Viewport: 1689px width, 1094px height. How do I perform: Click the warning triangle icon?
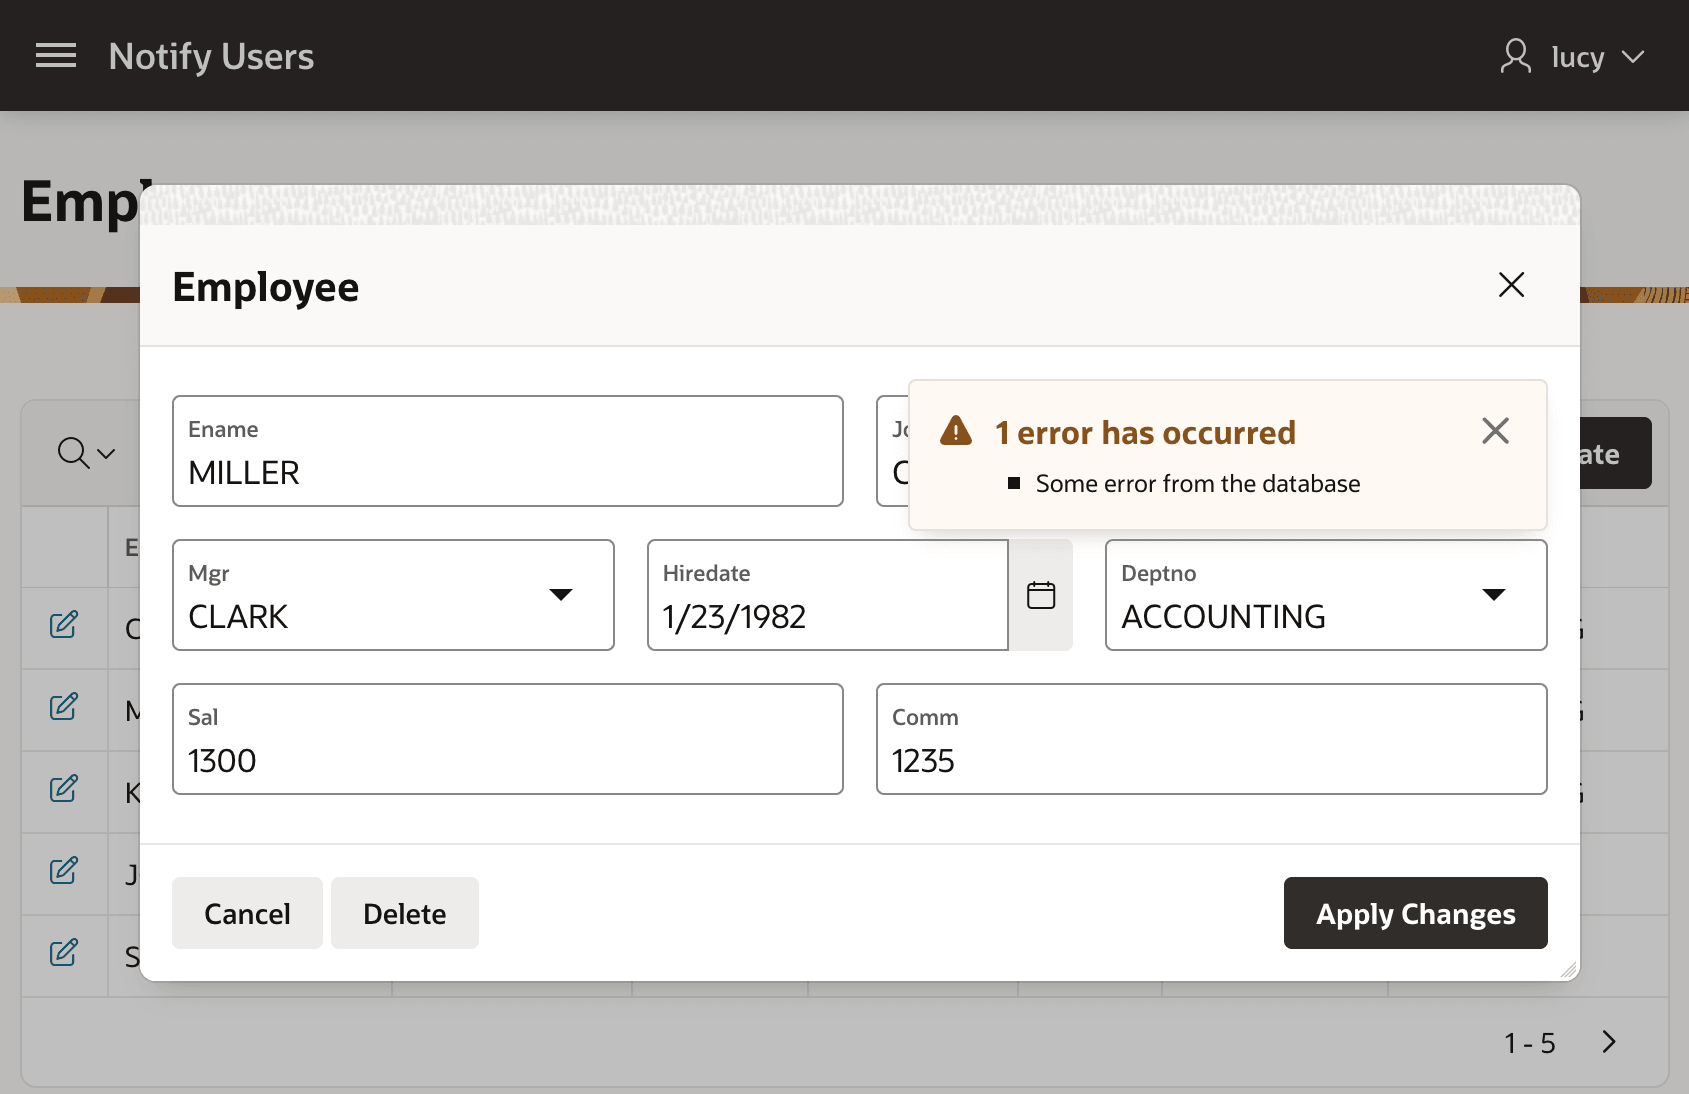pyautogui.click(x=956, y=431)
